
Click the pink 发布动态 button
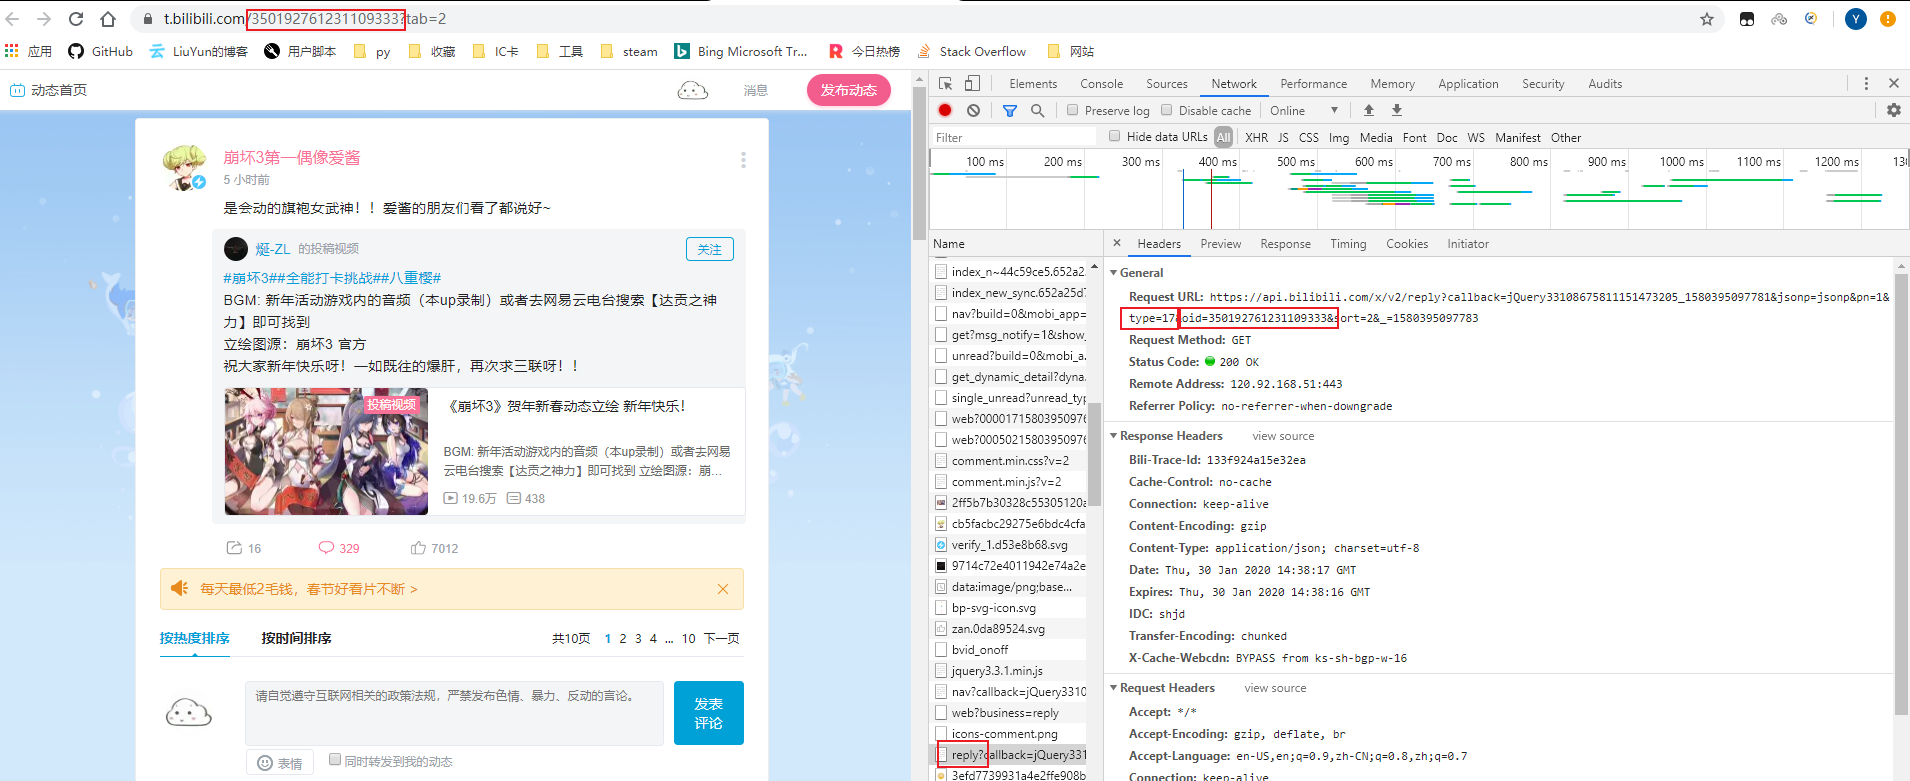[848, 90]
